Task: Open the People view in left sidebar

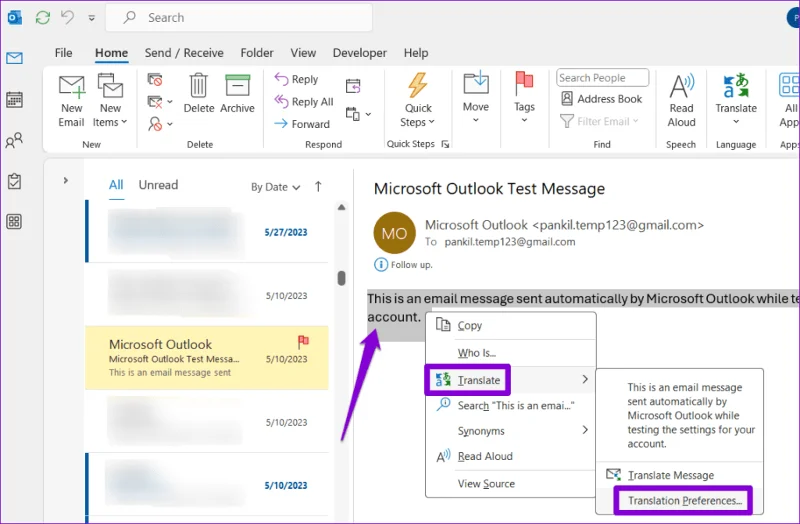Action: tap(14, 140)
